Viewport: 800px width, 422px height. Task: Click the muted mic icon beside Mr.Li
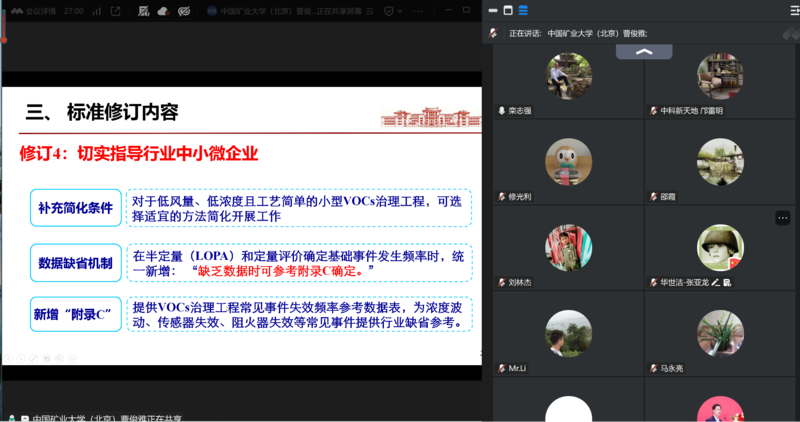tap(502, 368)
